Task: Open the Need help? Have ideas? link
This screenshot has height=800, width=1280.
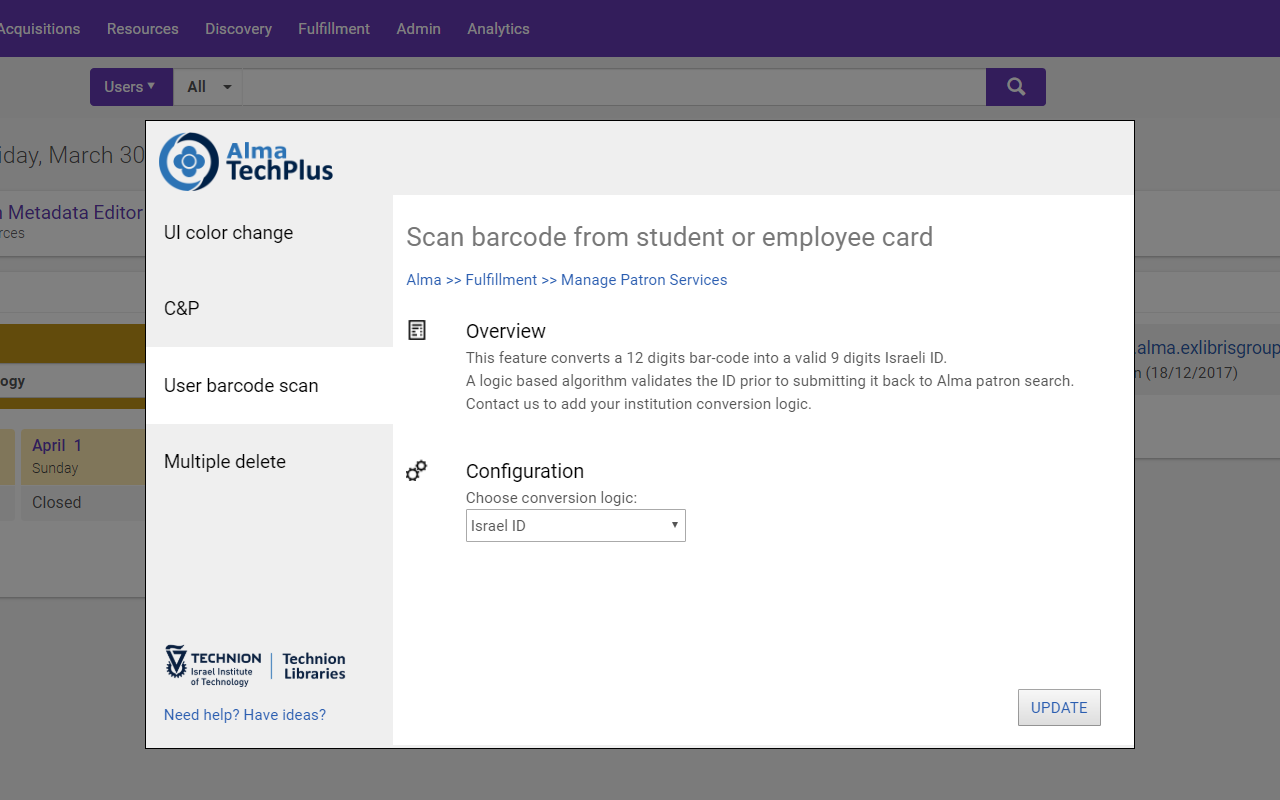Action: (245, 715)
